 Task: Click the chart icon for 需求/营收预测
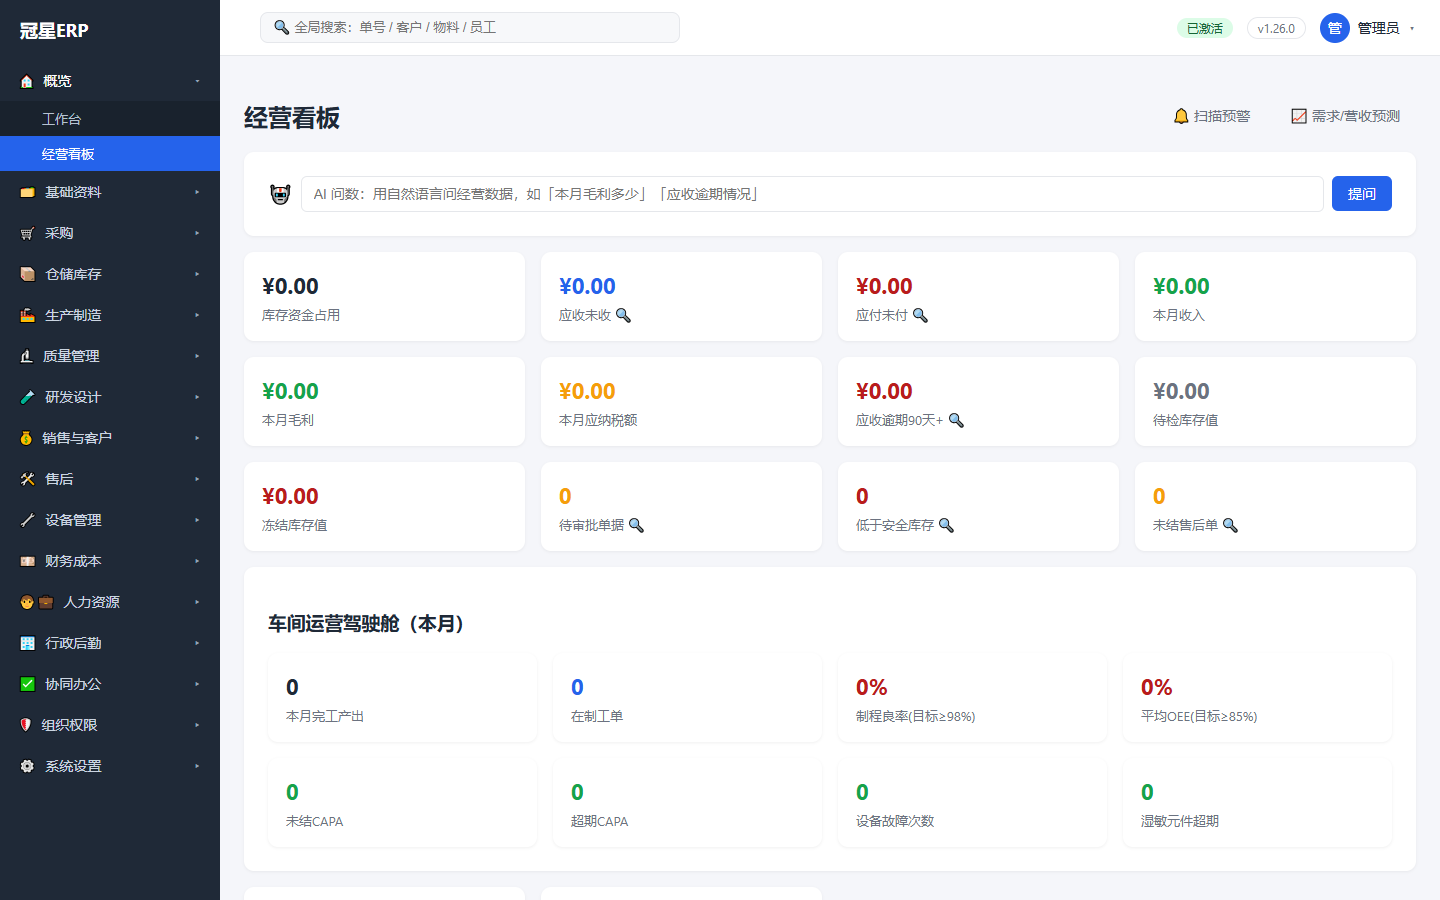point(1299,116)
